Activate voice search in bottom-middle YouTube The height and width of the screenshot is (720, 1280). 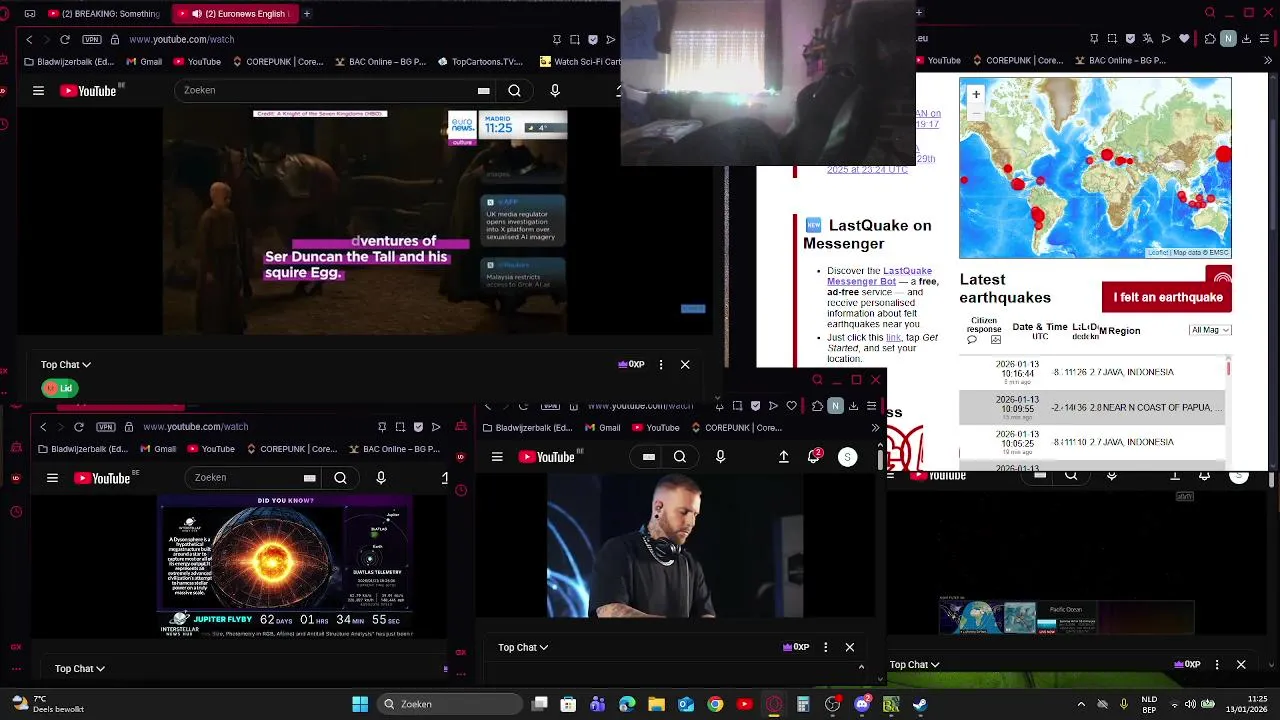coord(720,457)
